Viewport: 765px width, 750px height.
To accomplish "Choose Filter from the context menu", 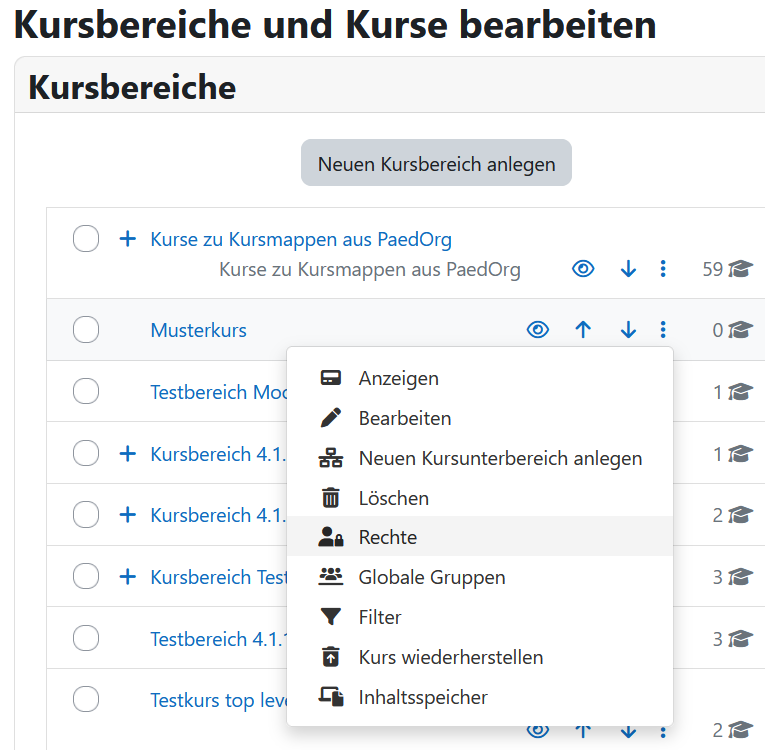I will pos(480,617).
